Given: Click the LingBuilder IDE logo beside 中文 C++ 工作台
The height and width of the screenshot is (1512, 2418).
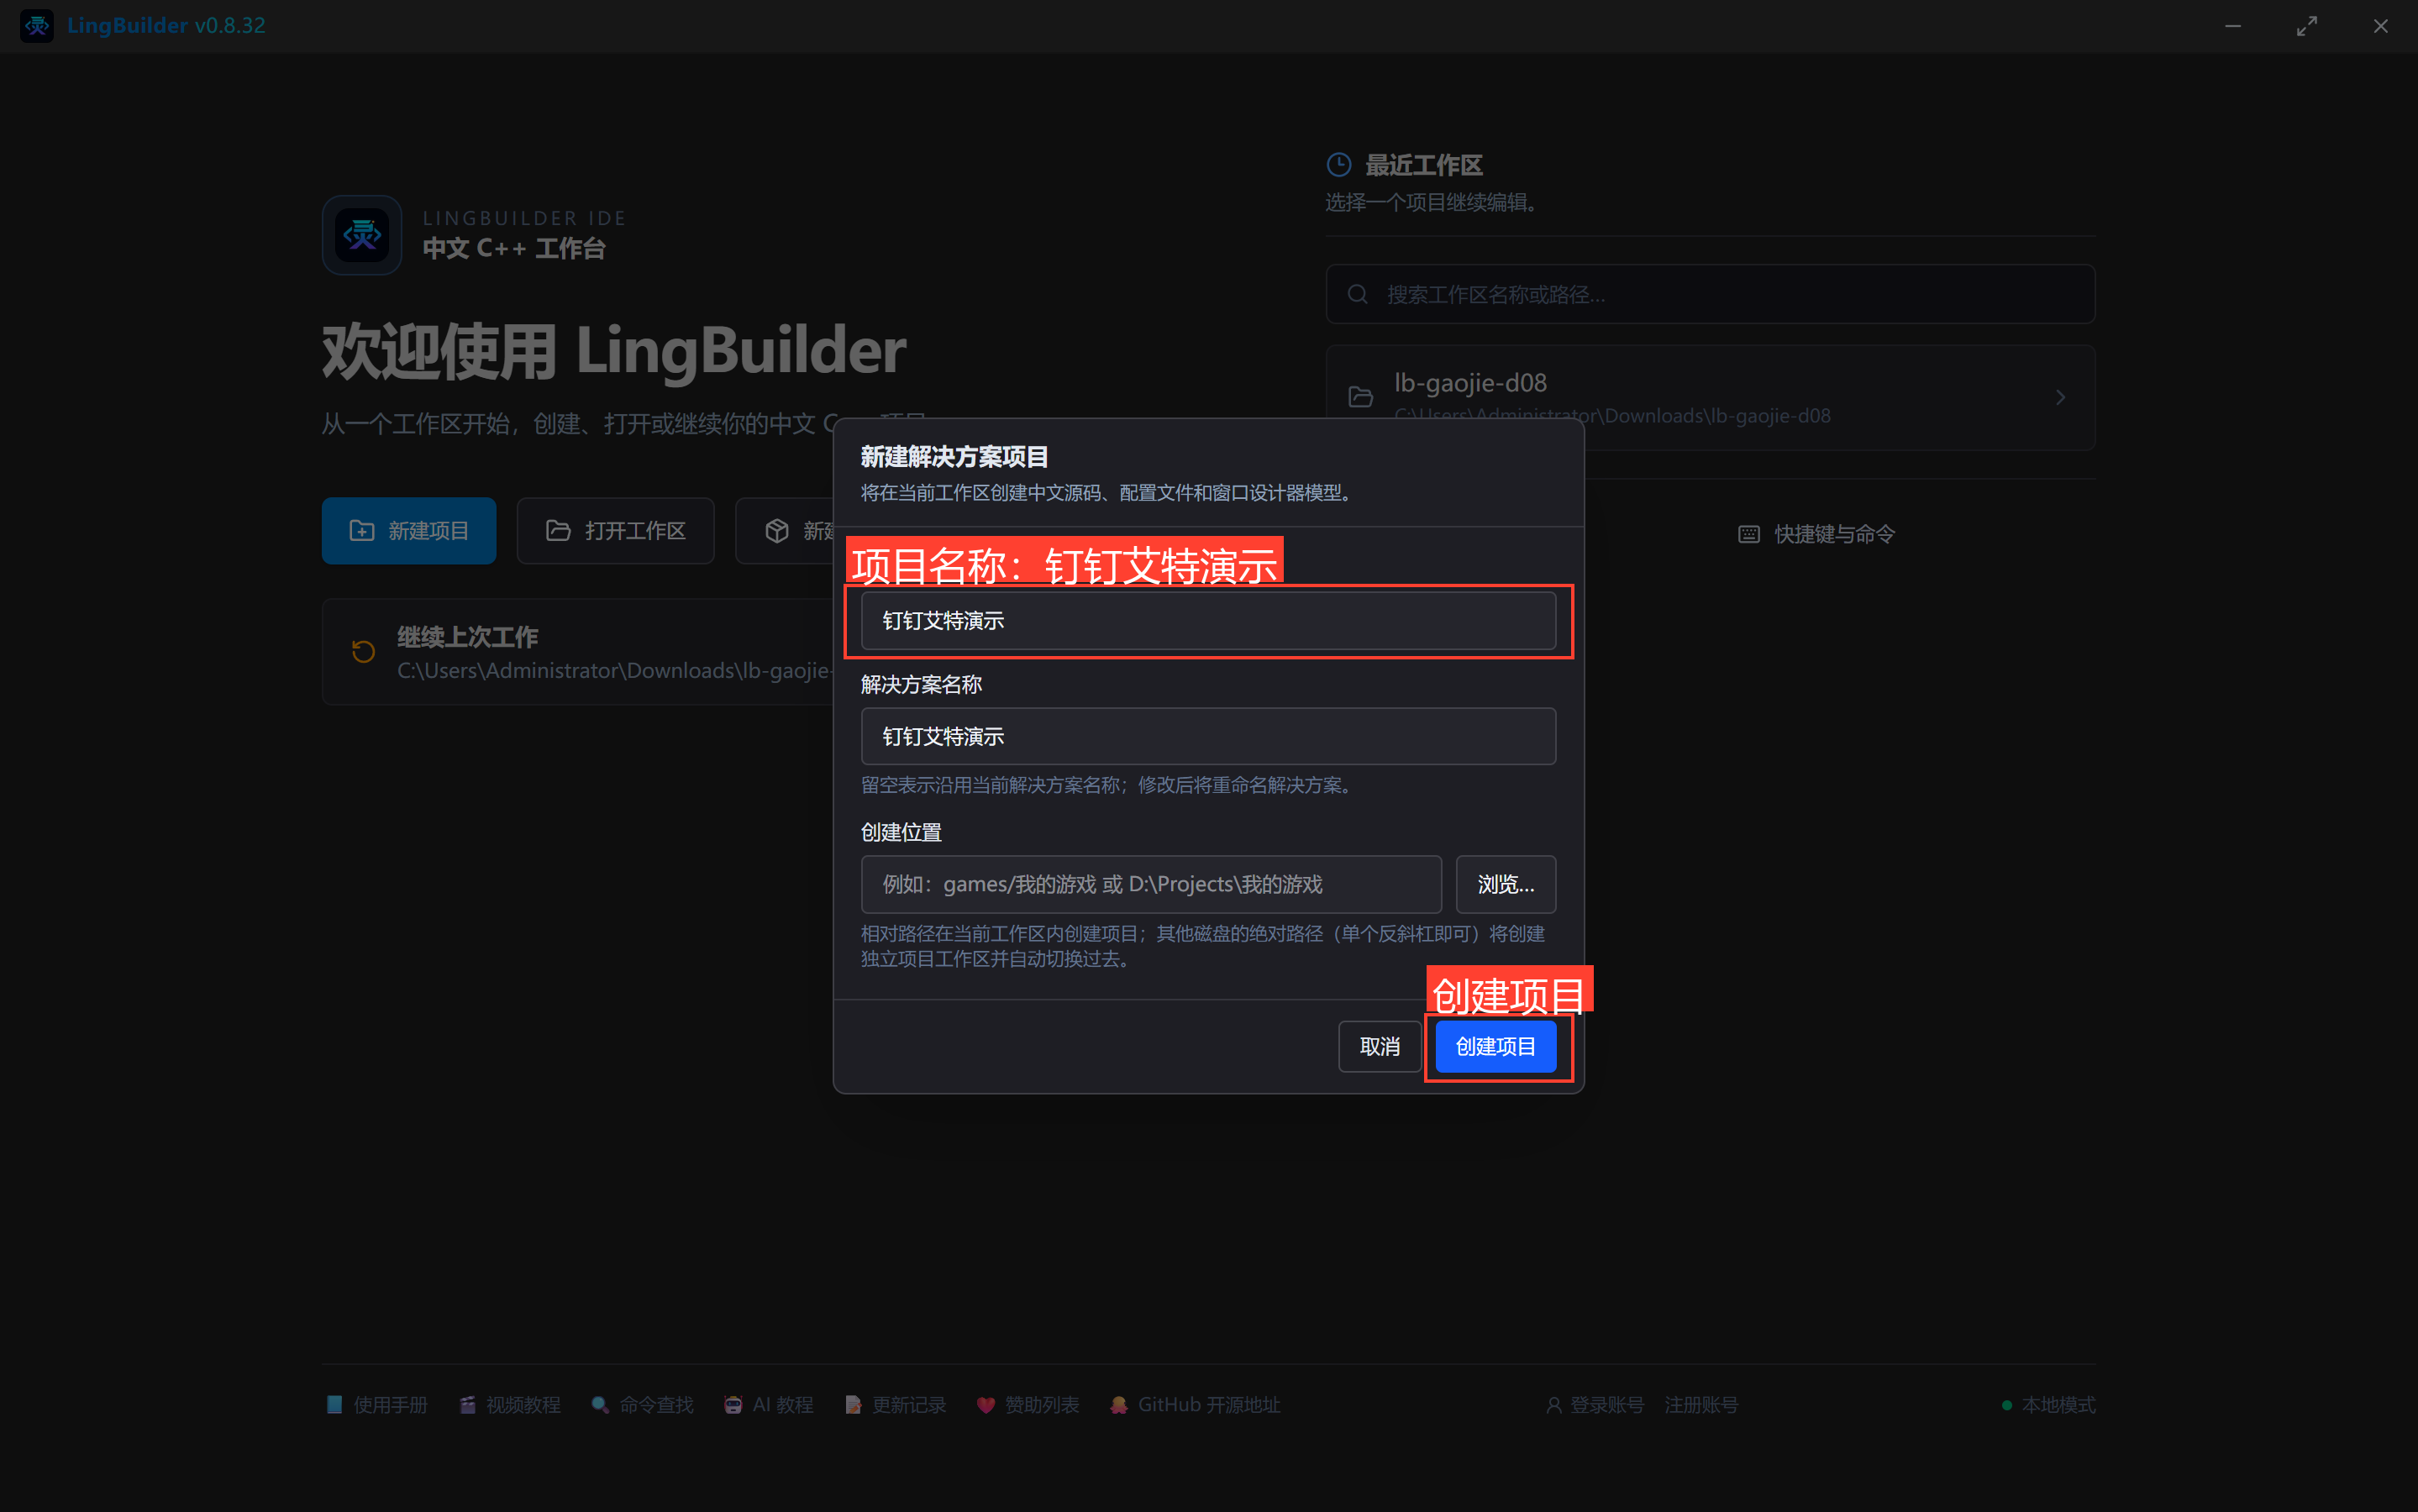Looking at the screenshot, I should [362, 235].
